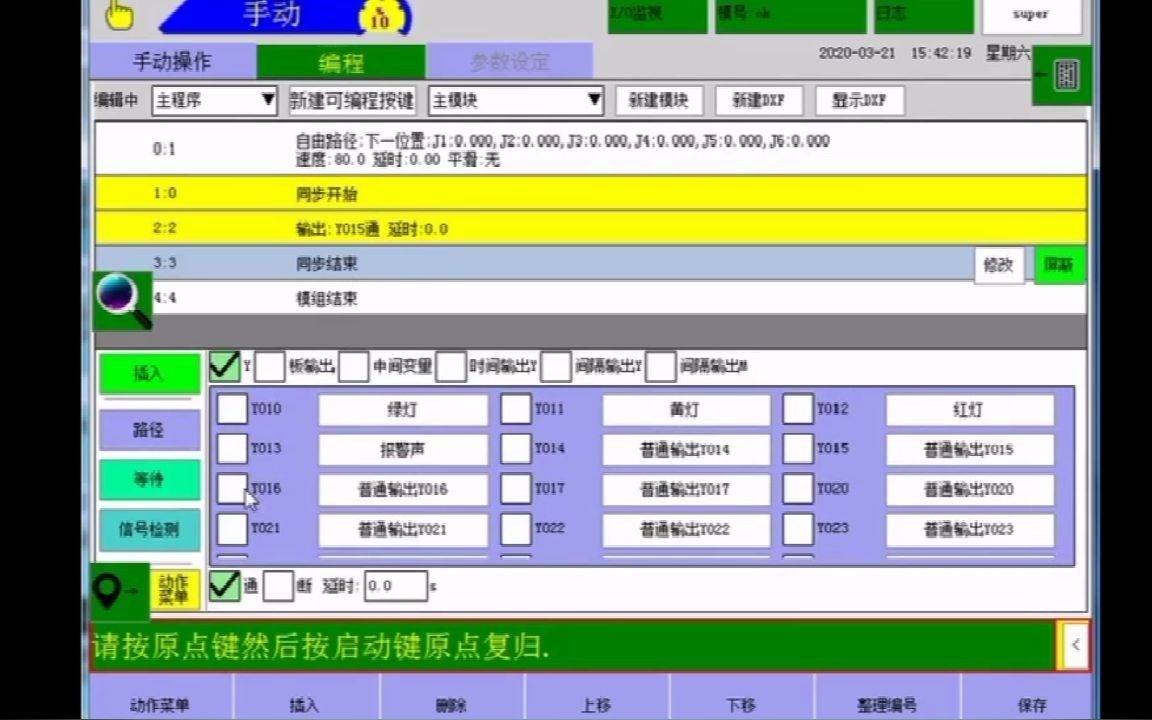Tick the Y016 checkbox
This screenshot has width=1152, height=720.
[232, 489]
